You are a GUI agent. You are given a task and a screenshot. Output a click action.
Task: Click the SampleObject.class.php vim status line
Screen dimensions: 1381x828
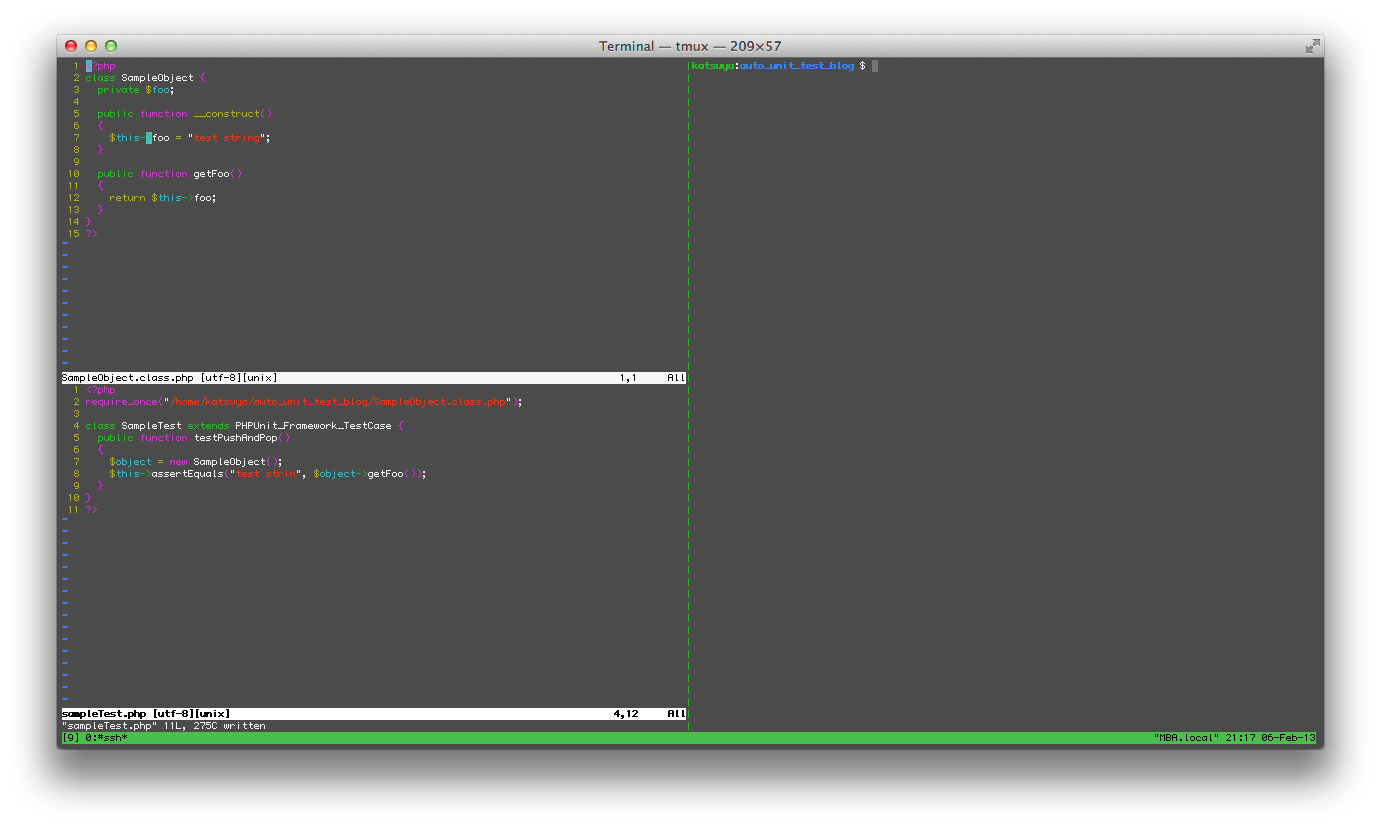(x=170, y=378)
